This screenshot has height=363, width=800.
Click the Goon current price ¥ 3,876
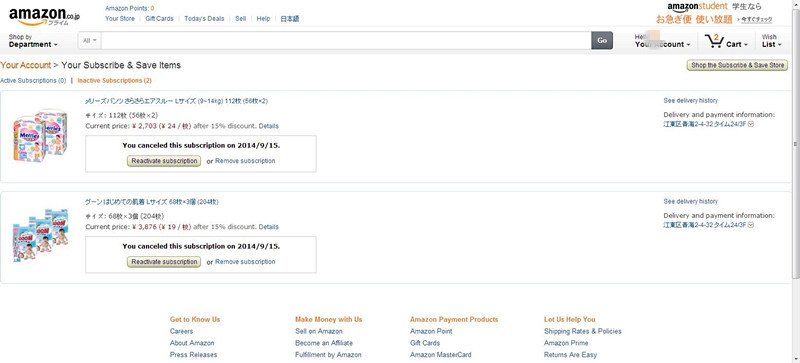tap(144, 227)
